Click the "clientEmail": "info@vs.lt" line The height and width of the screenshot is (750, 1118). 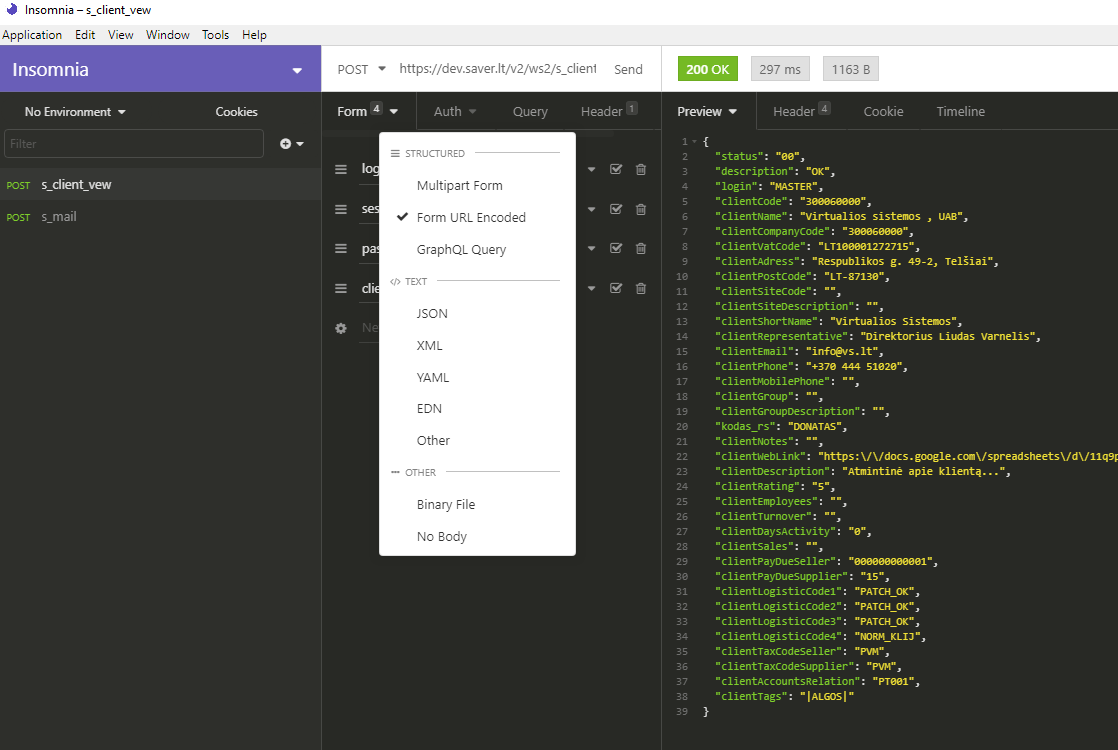coord(800,351)
